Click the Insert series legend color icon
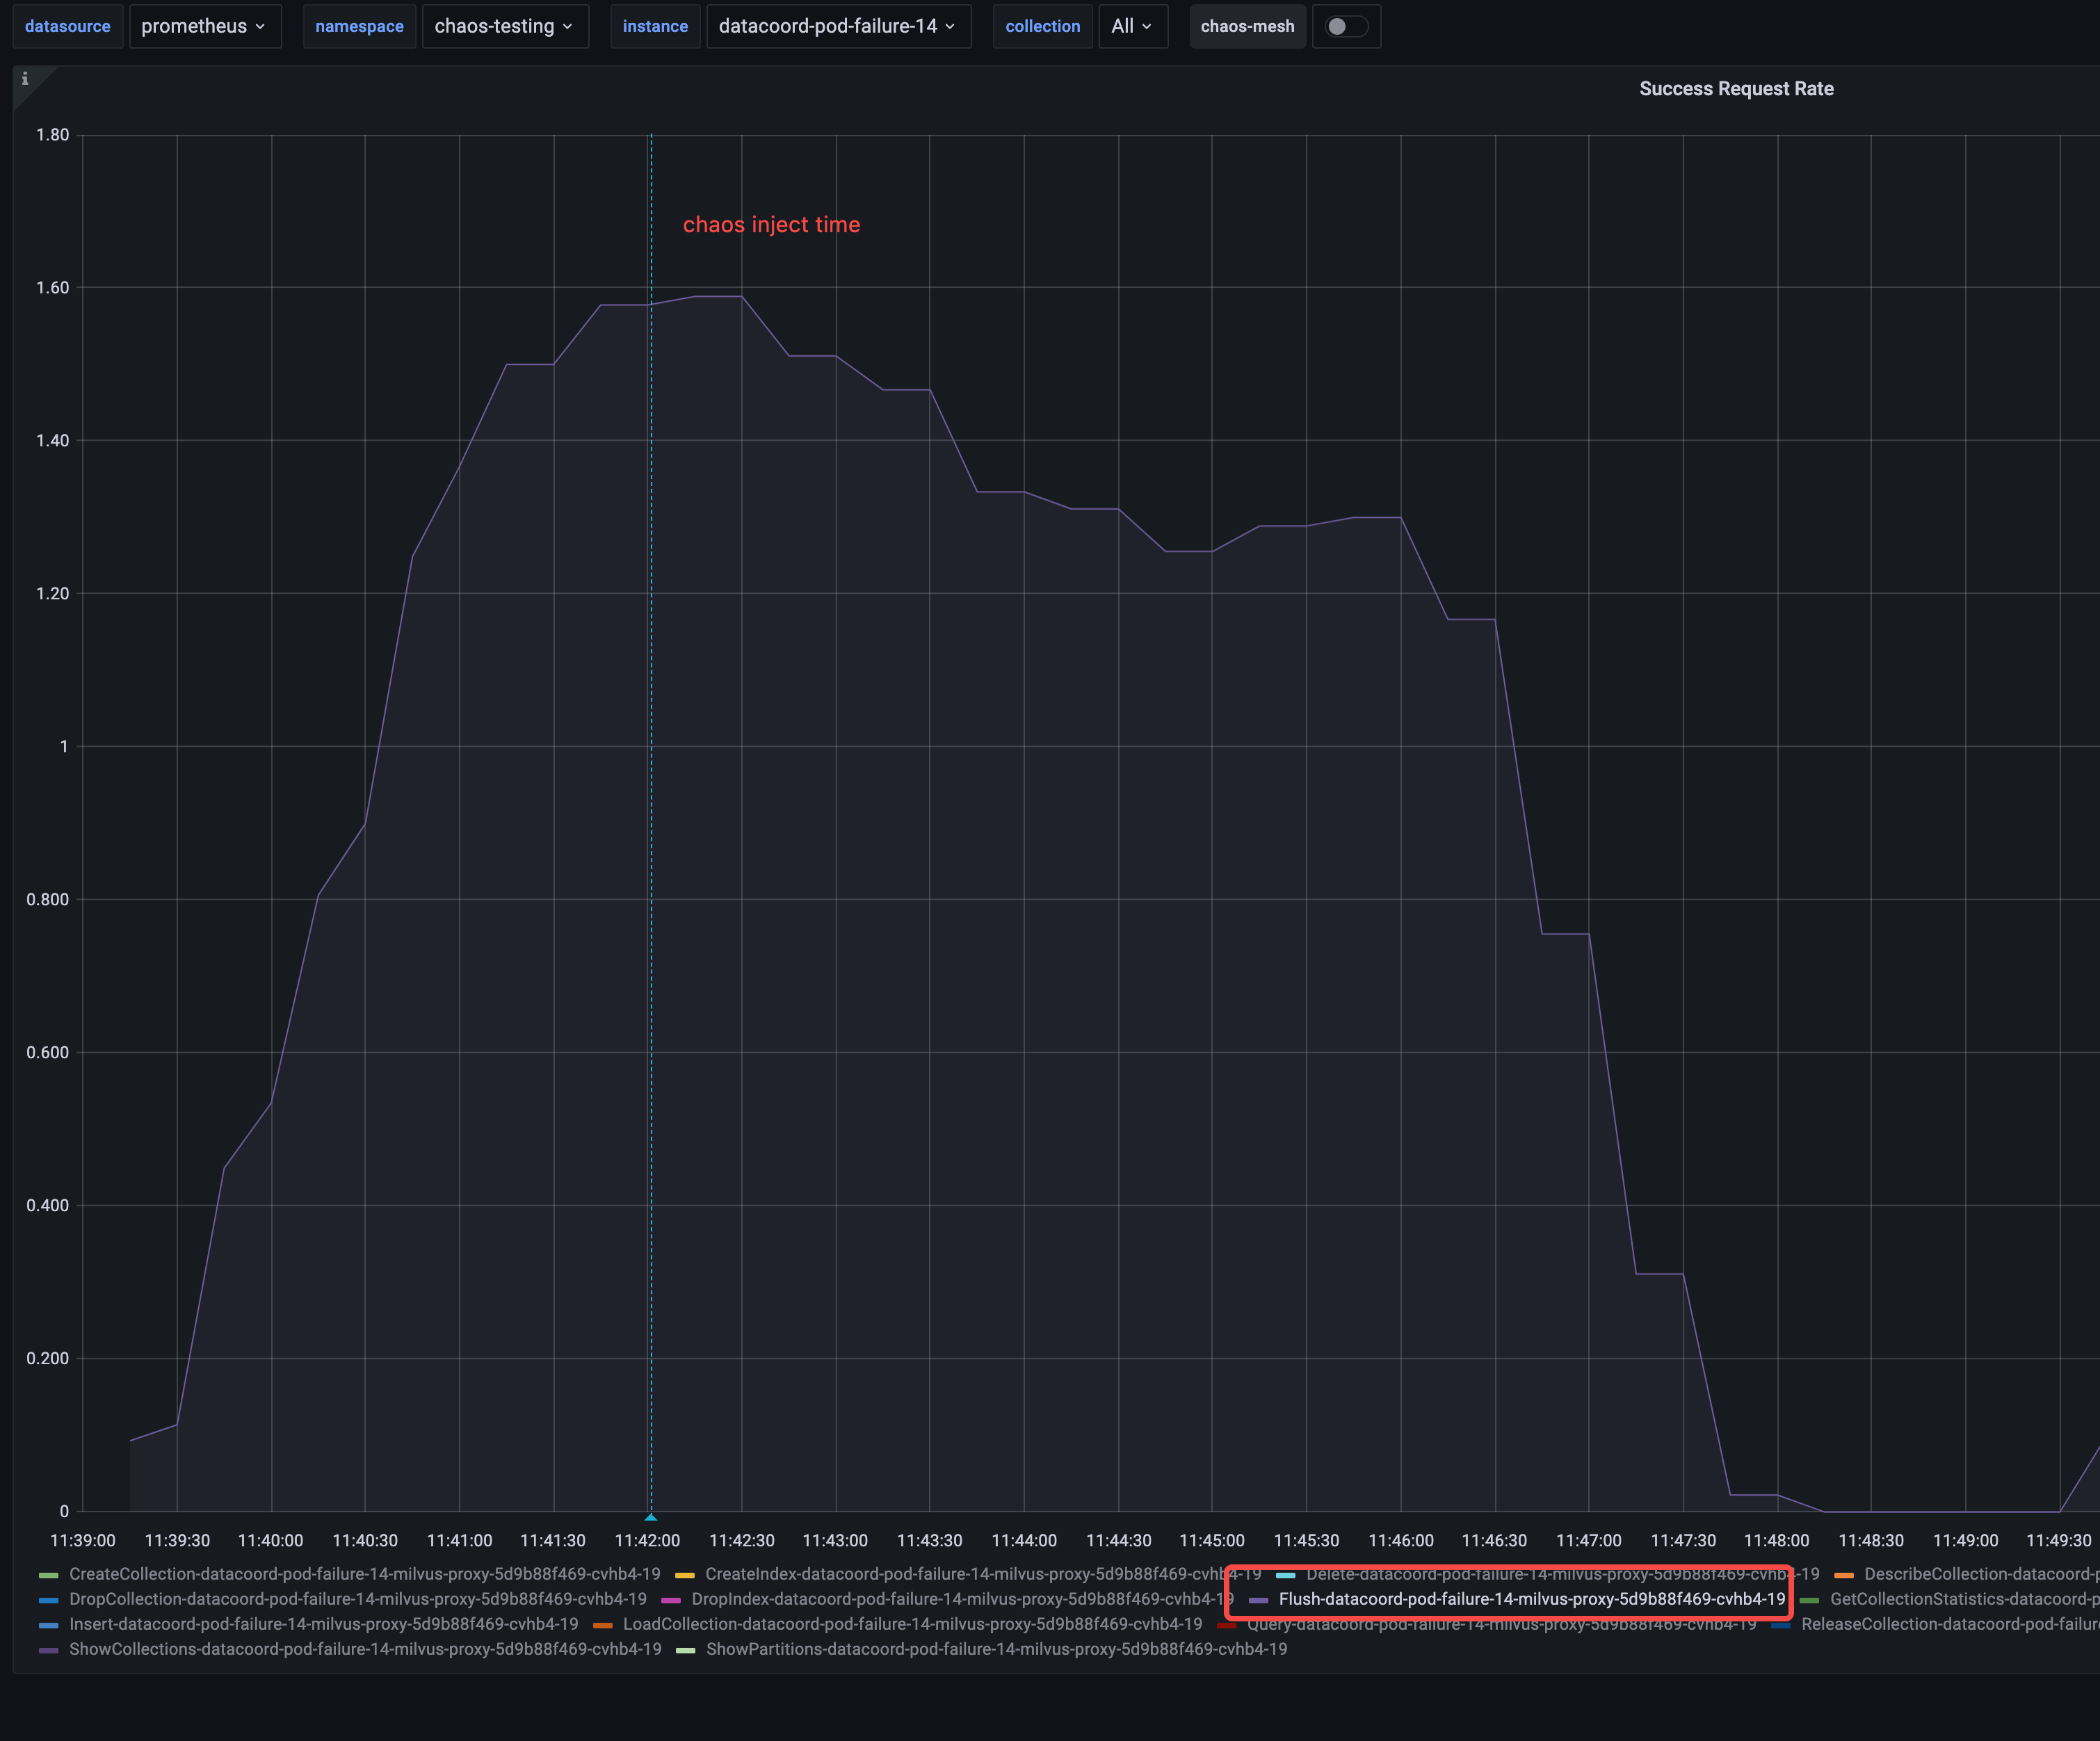2100x1741 pixels. coord(48,1625)
